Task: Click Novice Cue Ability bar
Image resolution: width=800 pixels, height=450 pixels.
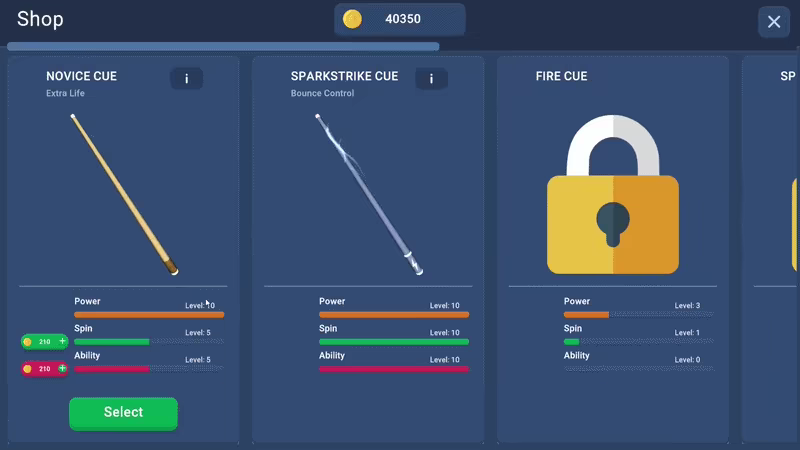Action: (149, 369)
